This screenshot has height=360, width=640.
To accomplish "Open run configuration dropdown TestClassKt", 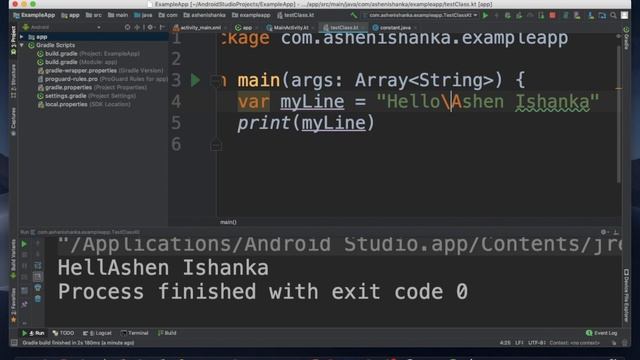I will 420,16.
